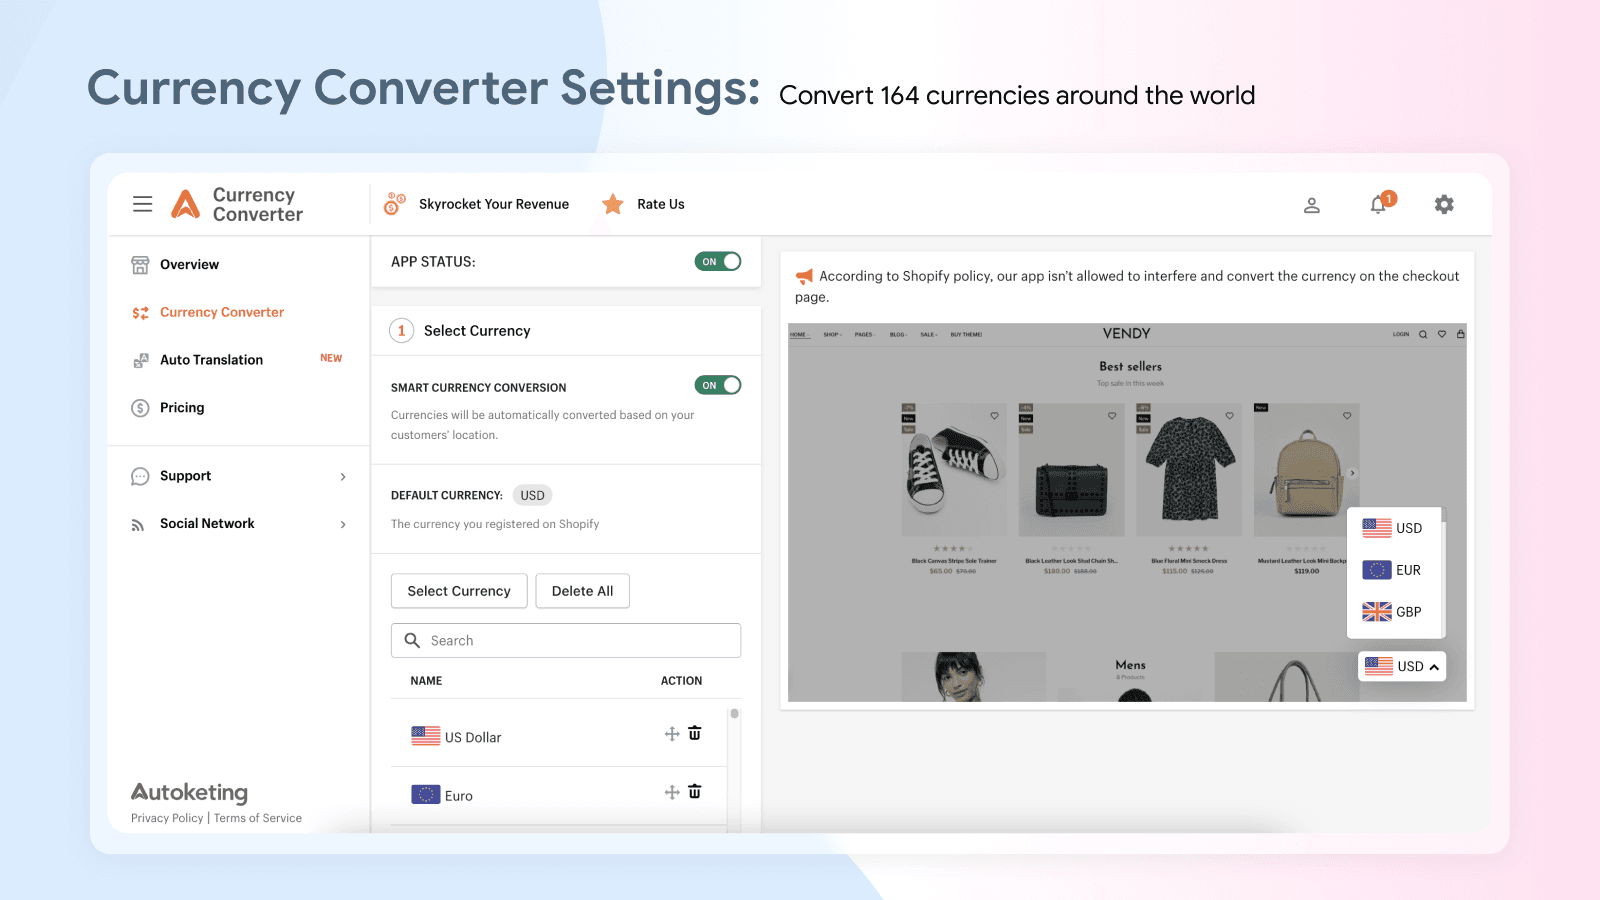
Task: Choose EUR in currency switcher list
Action: tap(1393, 570)
